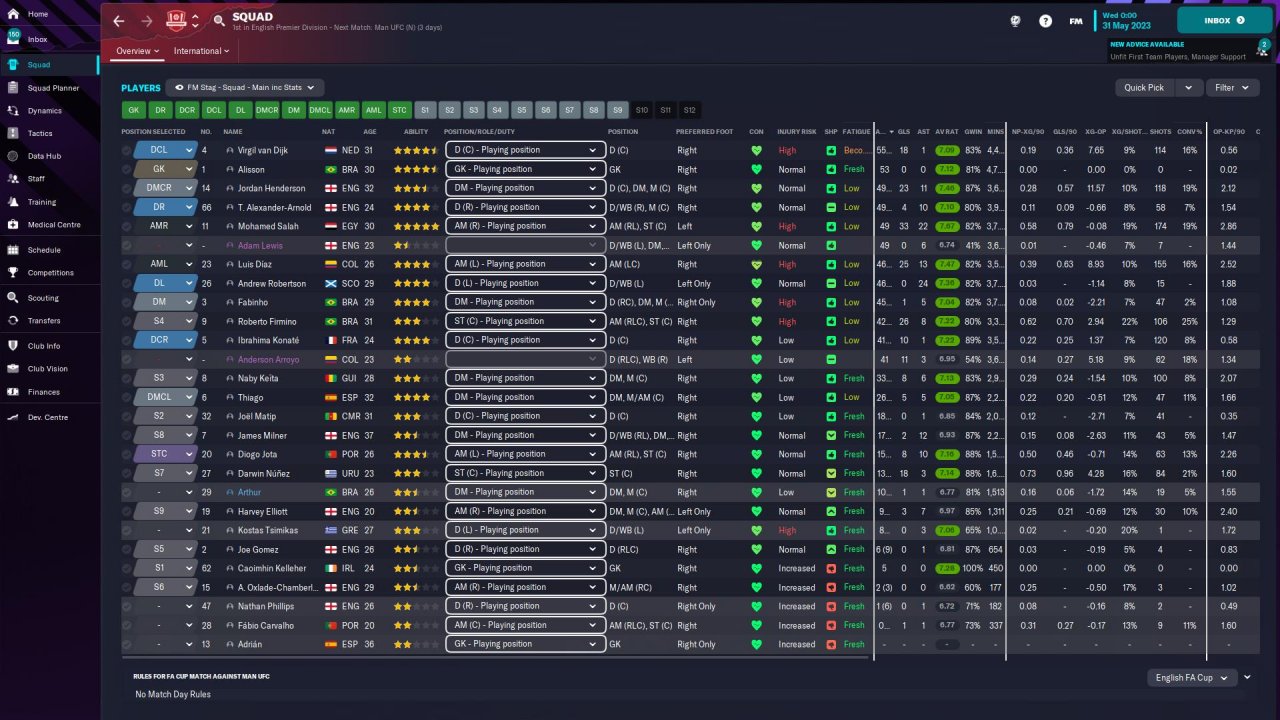Screen dimensions: 1280x720
Task: Tick the selection circle on Harvey Elliott's row
Action: (x=126, y=511)
